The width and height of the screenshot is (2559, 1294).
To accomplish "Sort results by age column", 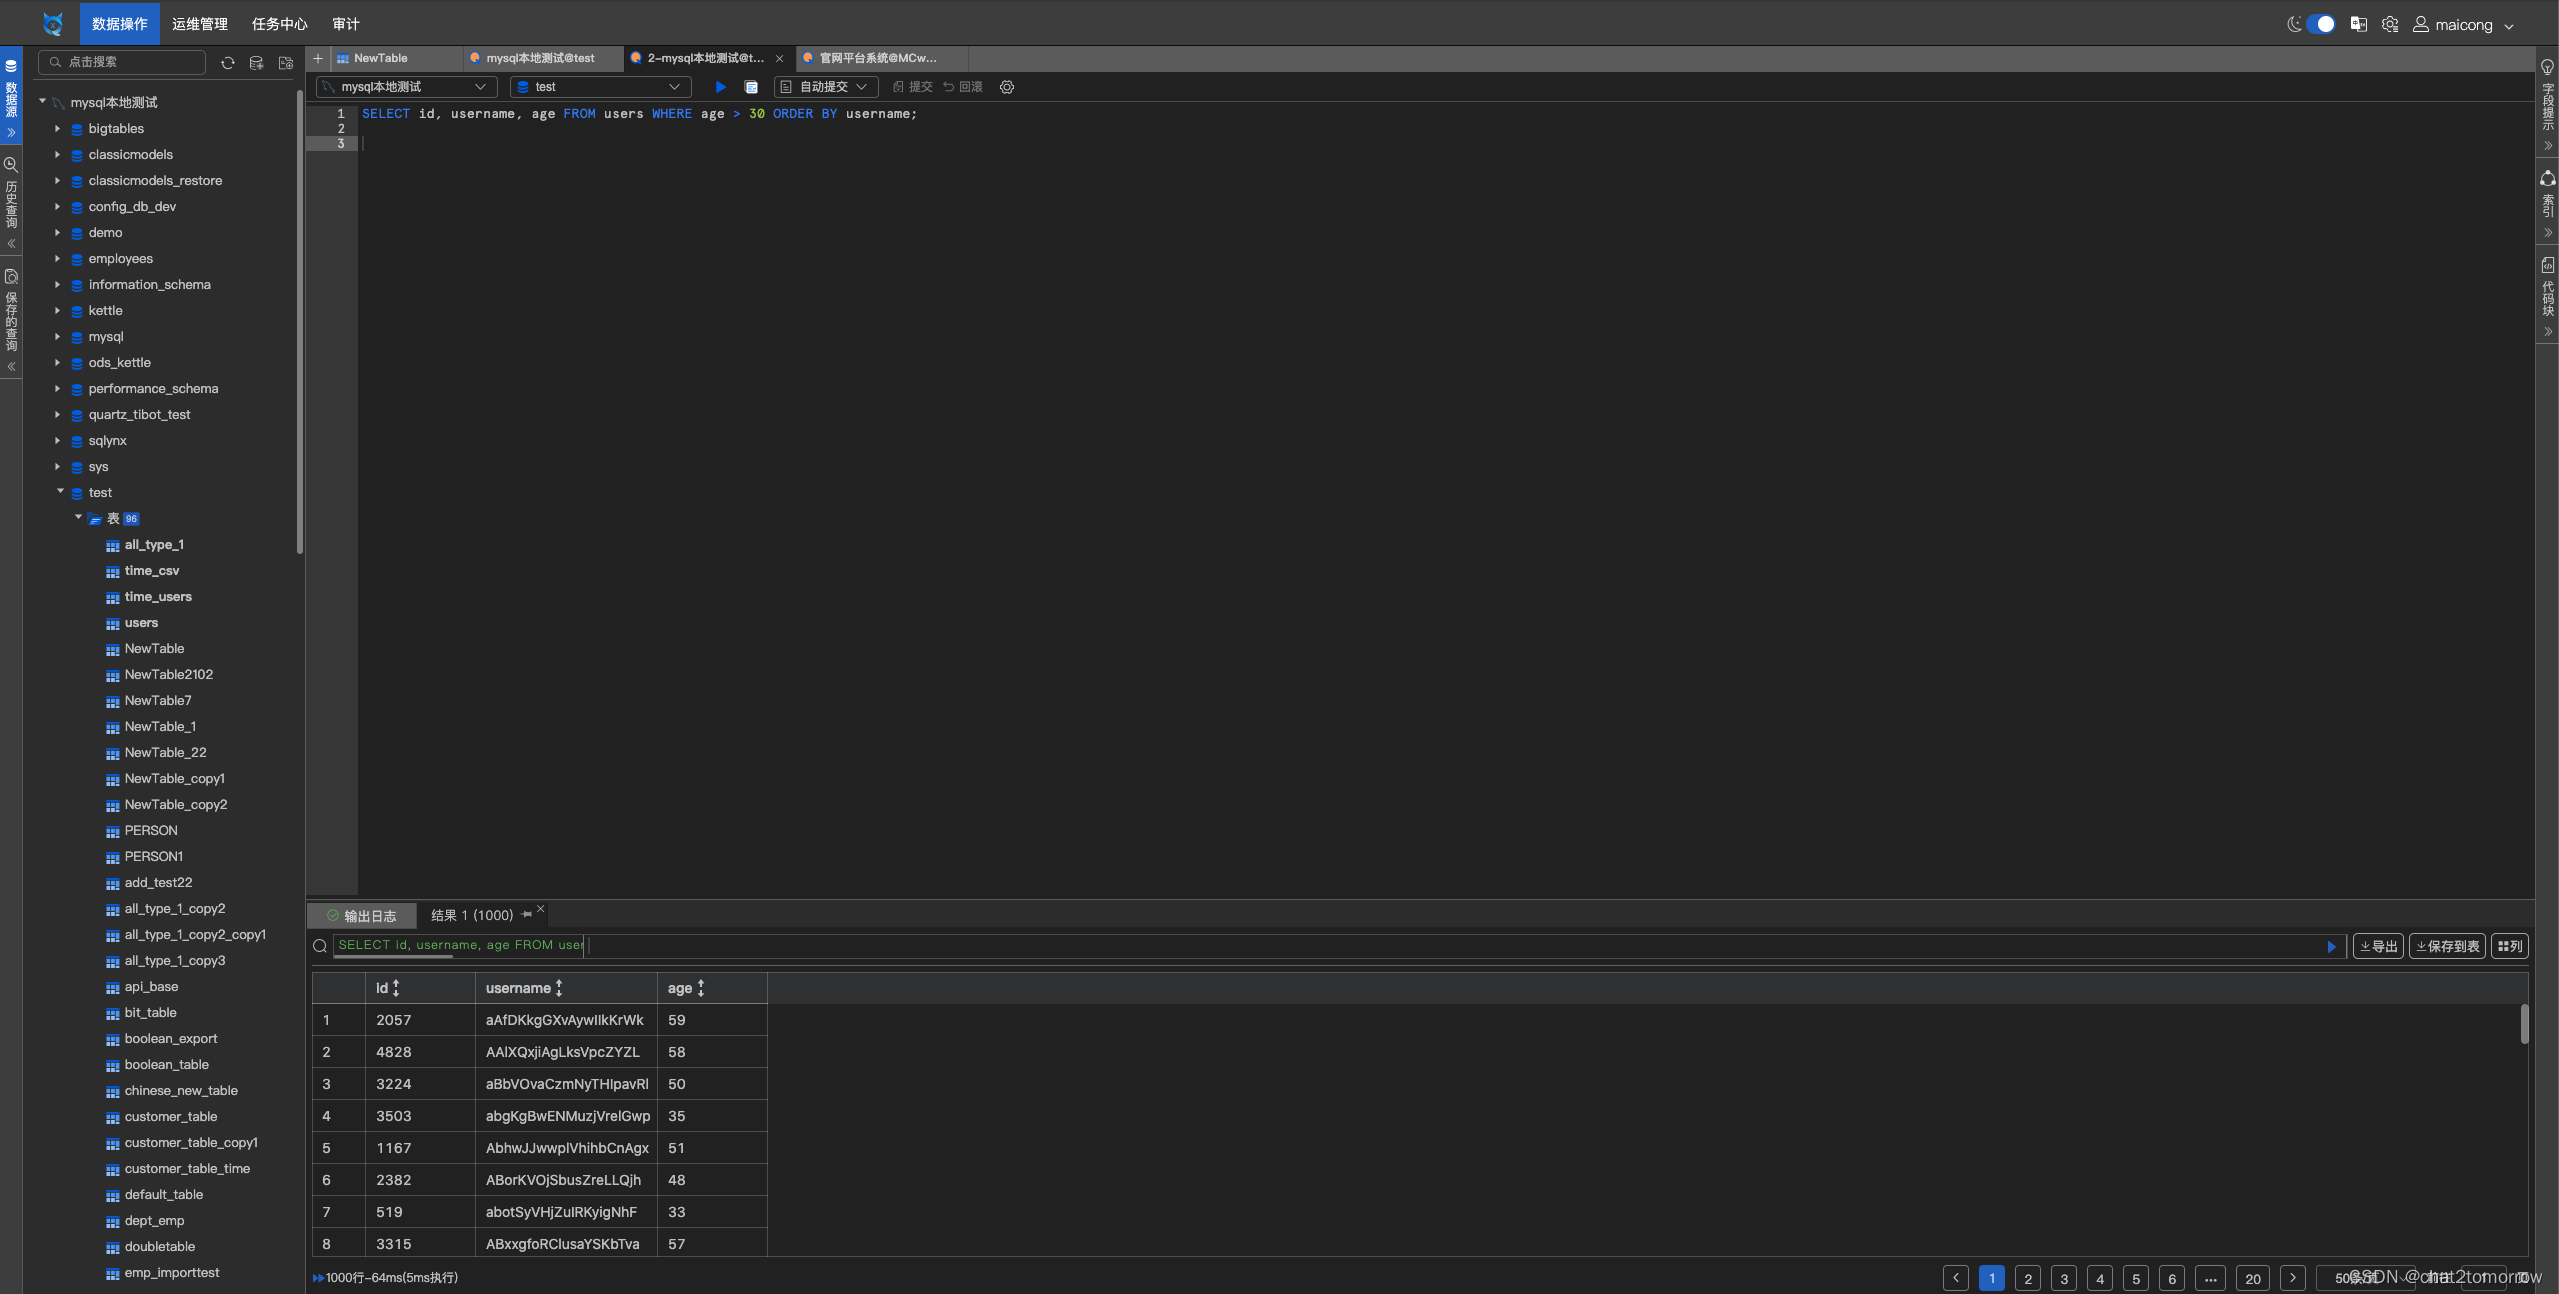I will point(701,988).
